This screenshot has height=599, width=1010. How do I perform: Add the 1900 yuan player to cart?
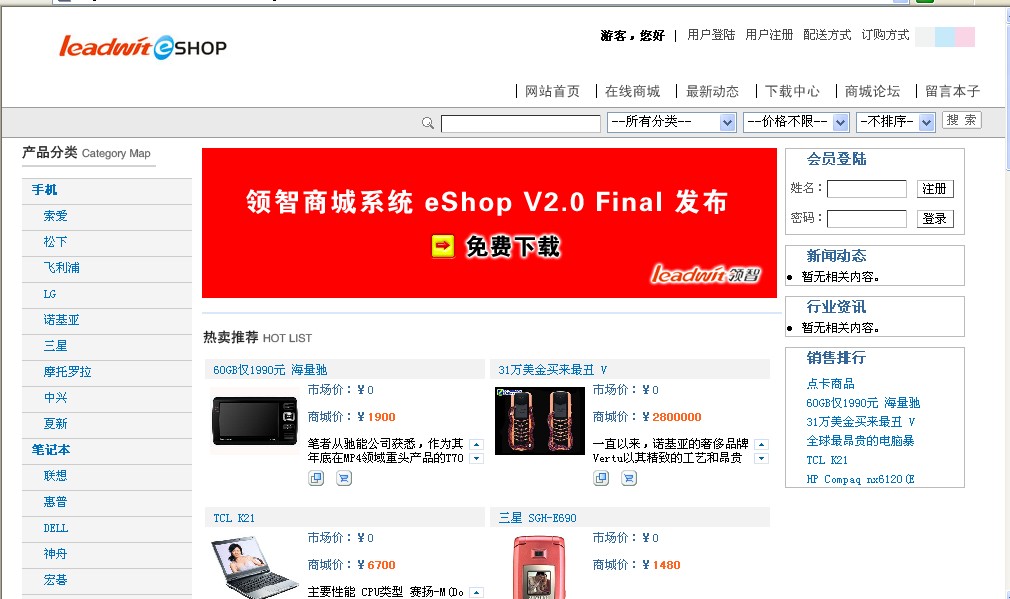click(344, 479)
